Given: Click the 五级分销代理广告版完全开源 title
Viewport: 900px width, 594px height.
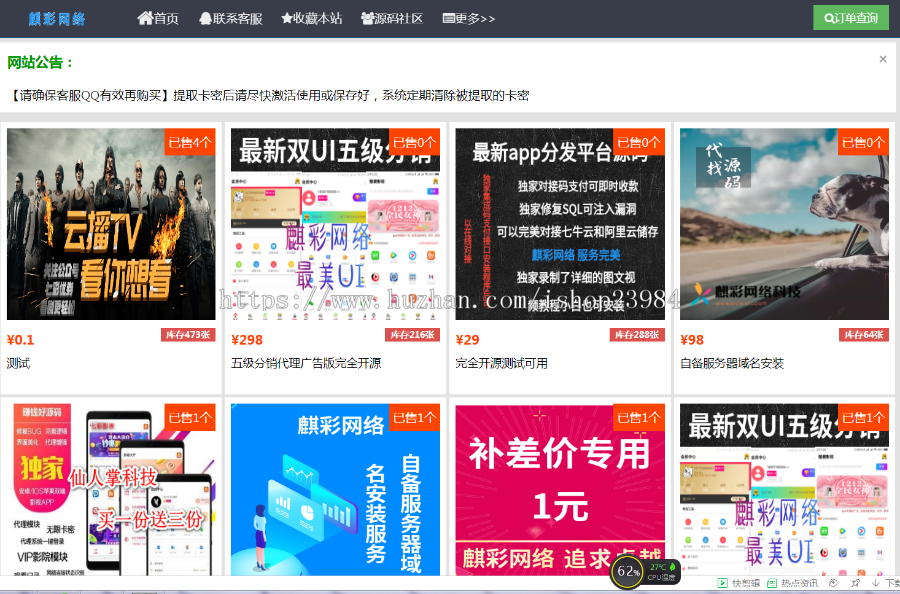Looking at the screenshot, I should coord(306,363).
